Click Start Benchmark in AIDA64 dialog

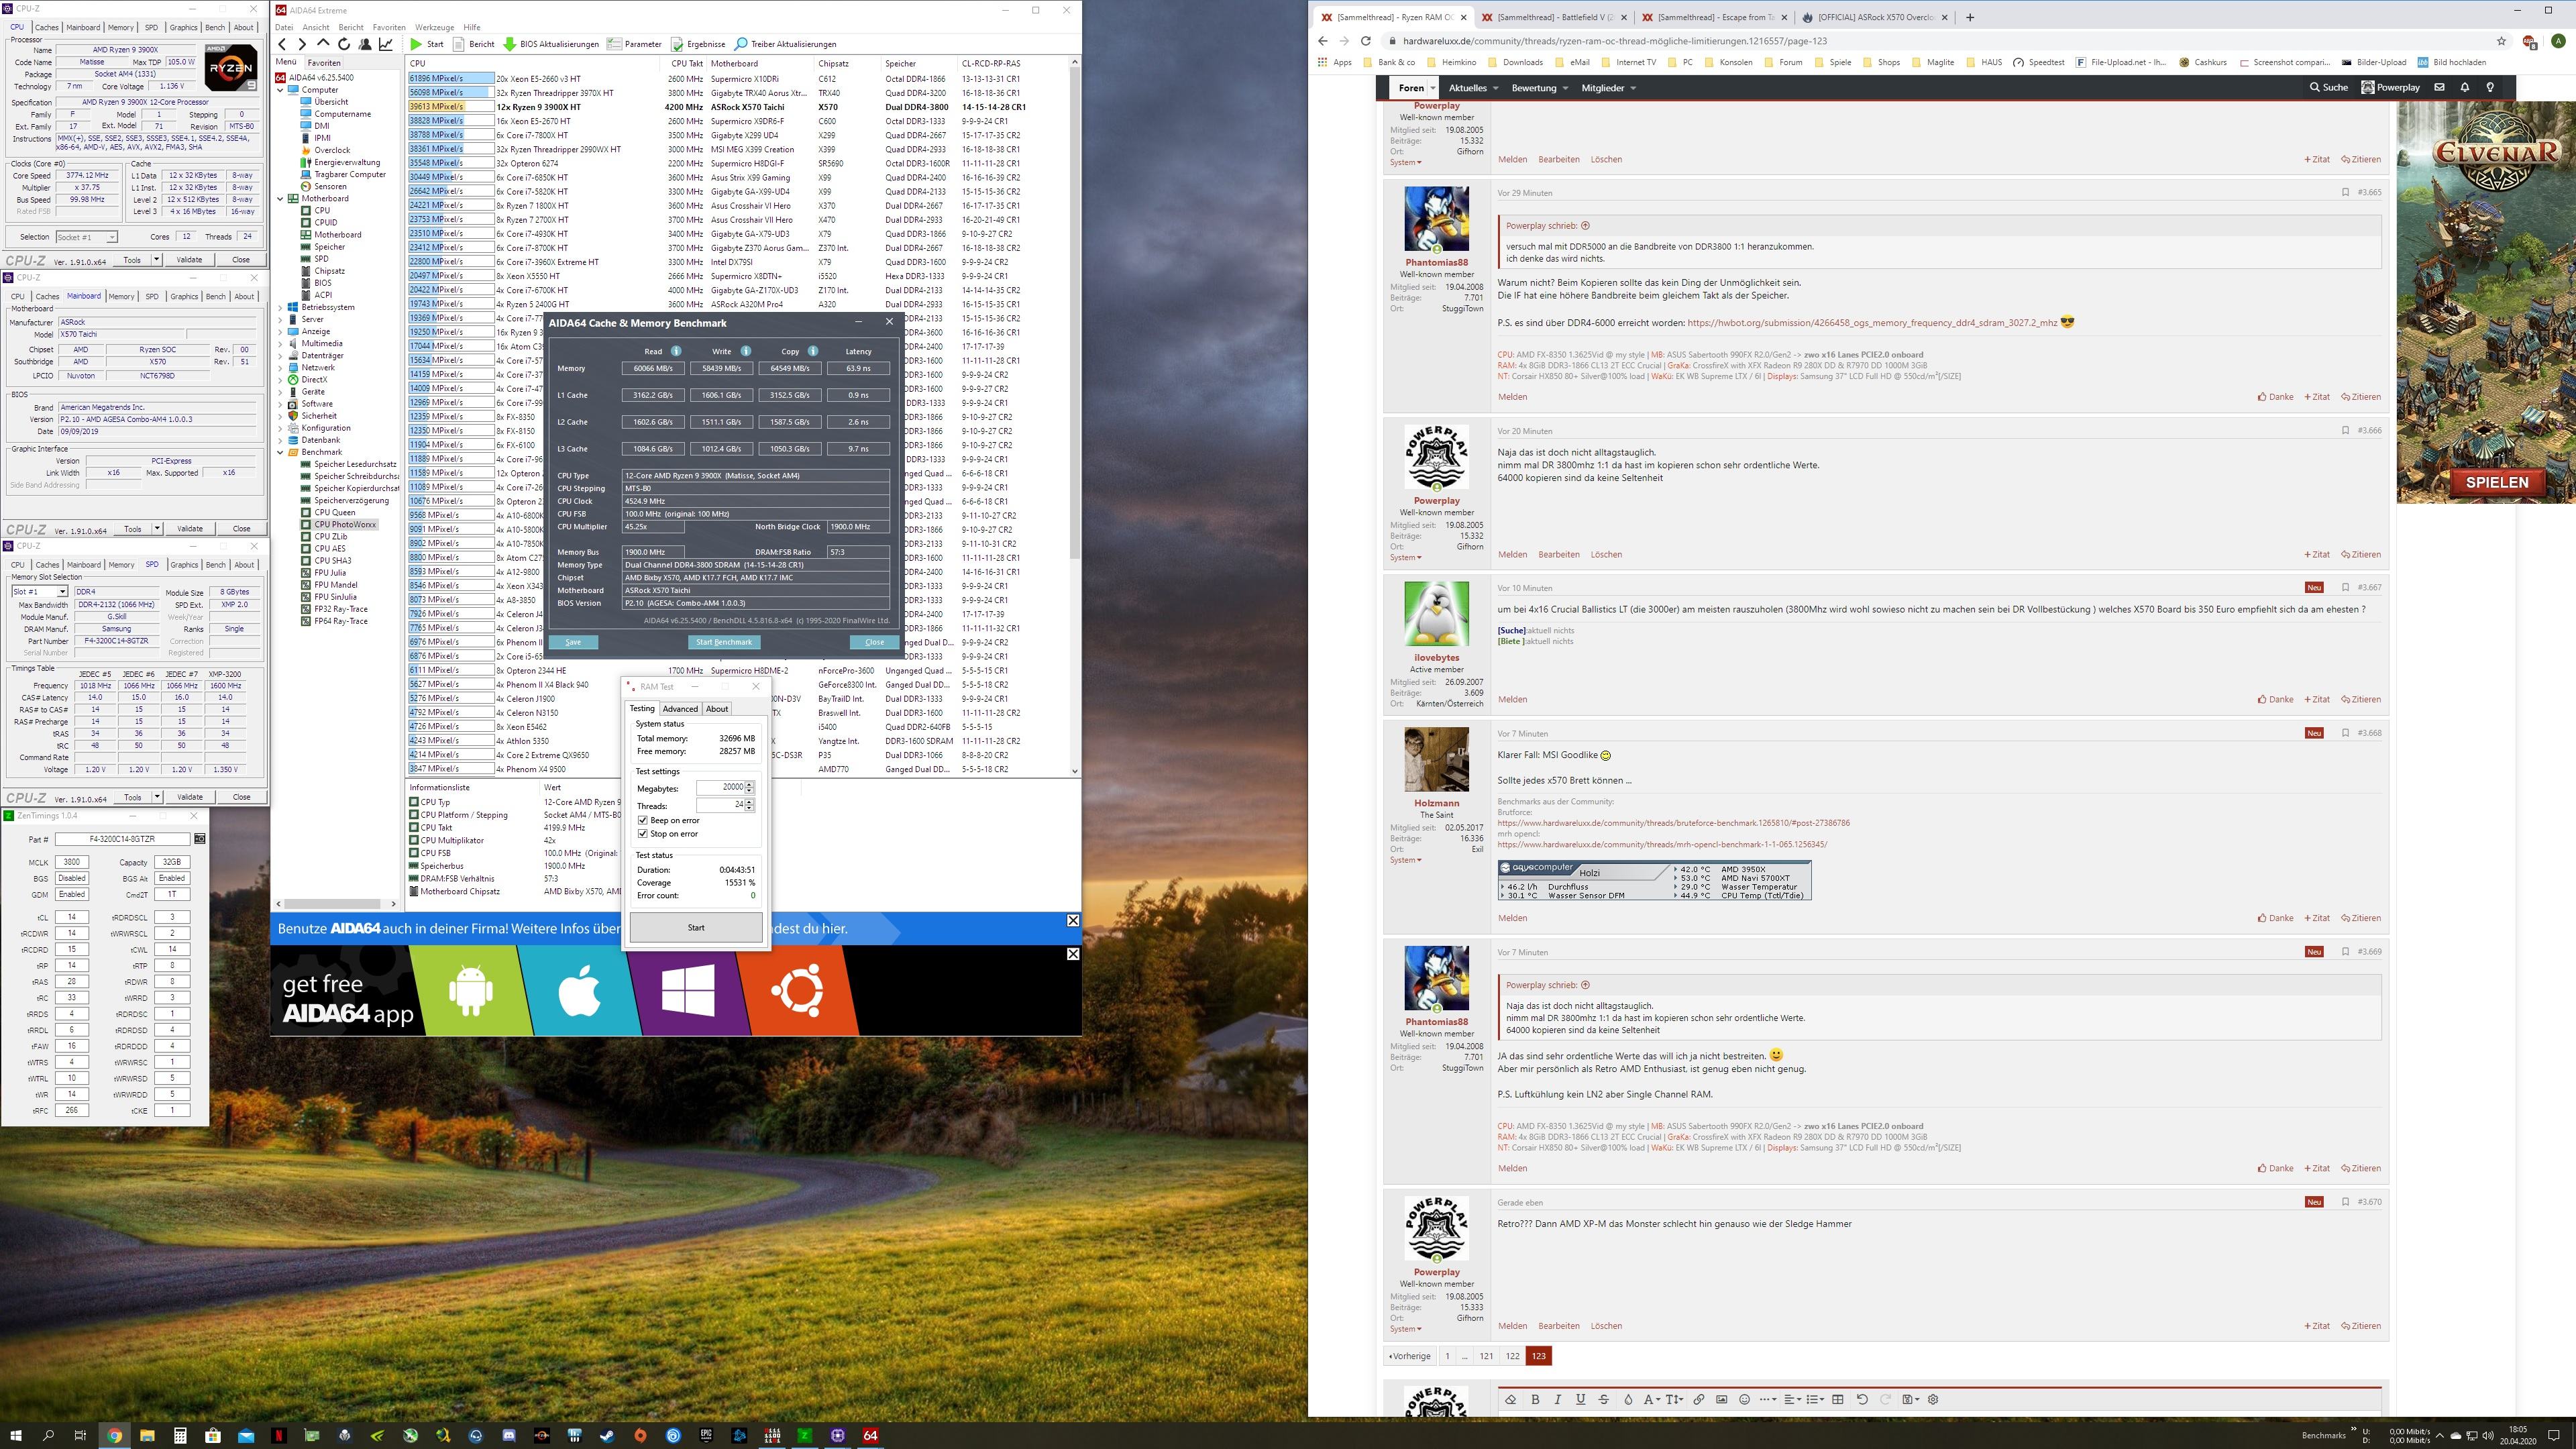pos(724,642)
